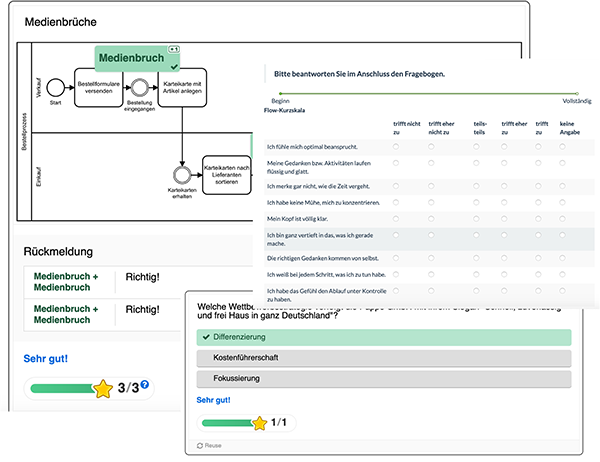Click the Einkauf lane label
The height and width of the screenshot is (462, 600).
click(x=38, y=176)
